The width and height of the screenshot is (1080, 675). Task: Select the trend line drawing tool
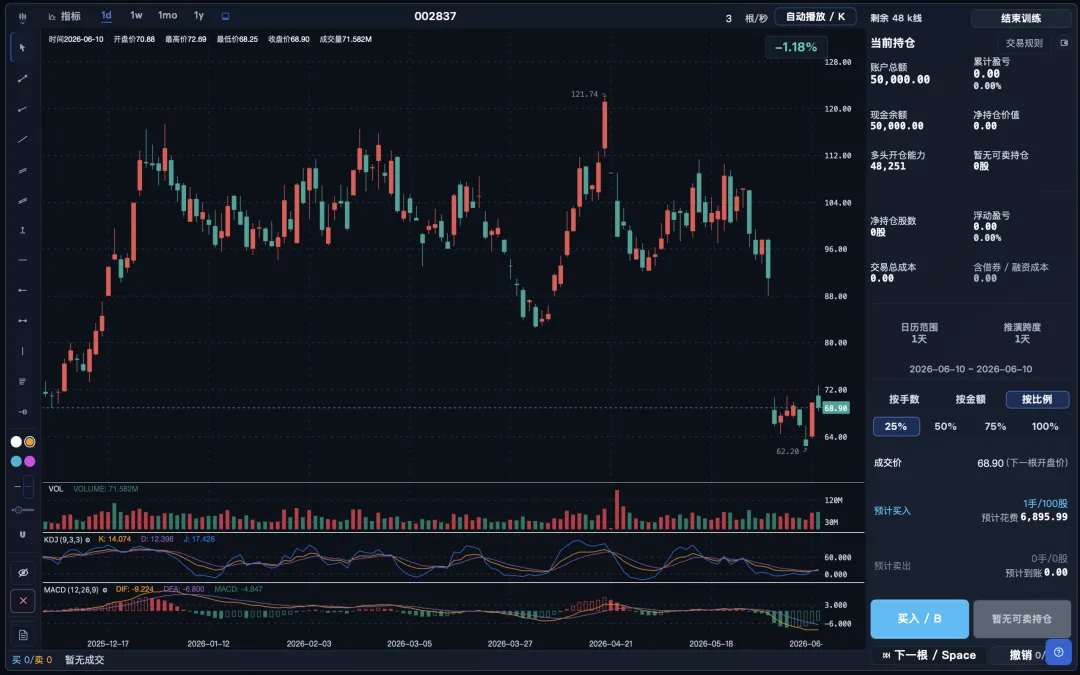coord(23,79)
